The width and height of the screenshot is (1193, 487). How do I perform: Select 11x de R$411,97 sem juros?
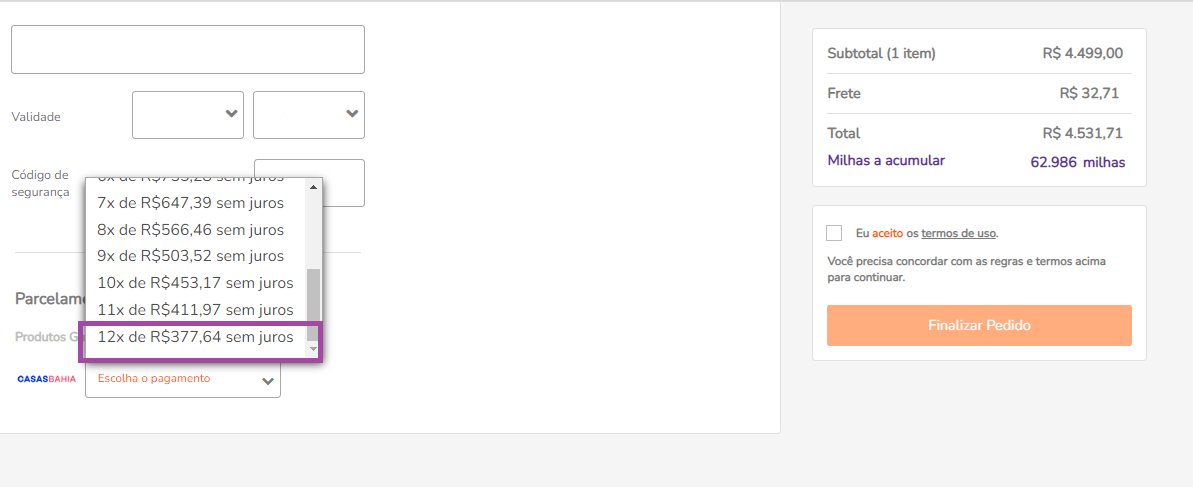(196, 310)
